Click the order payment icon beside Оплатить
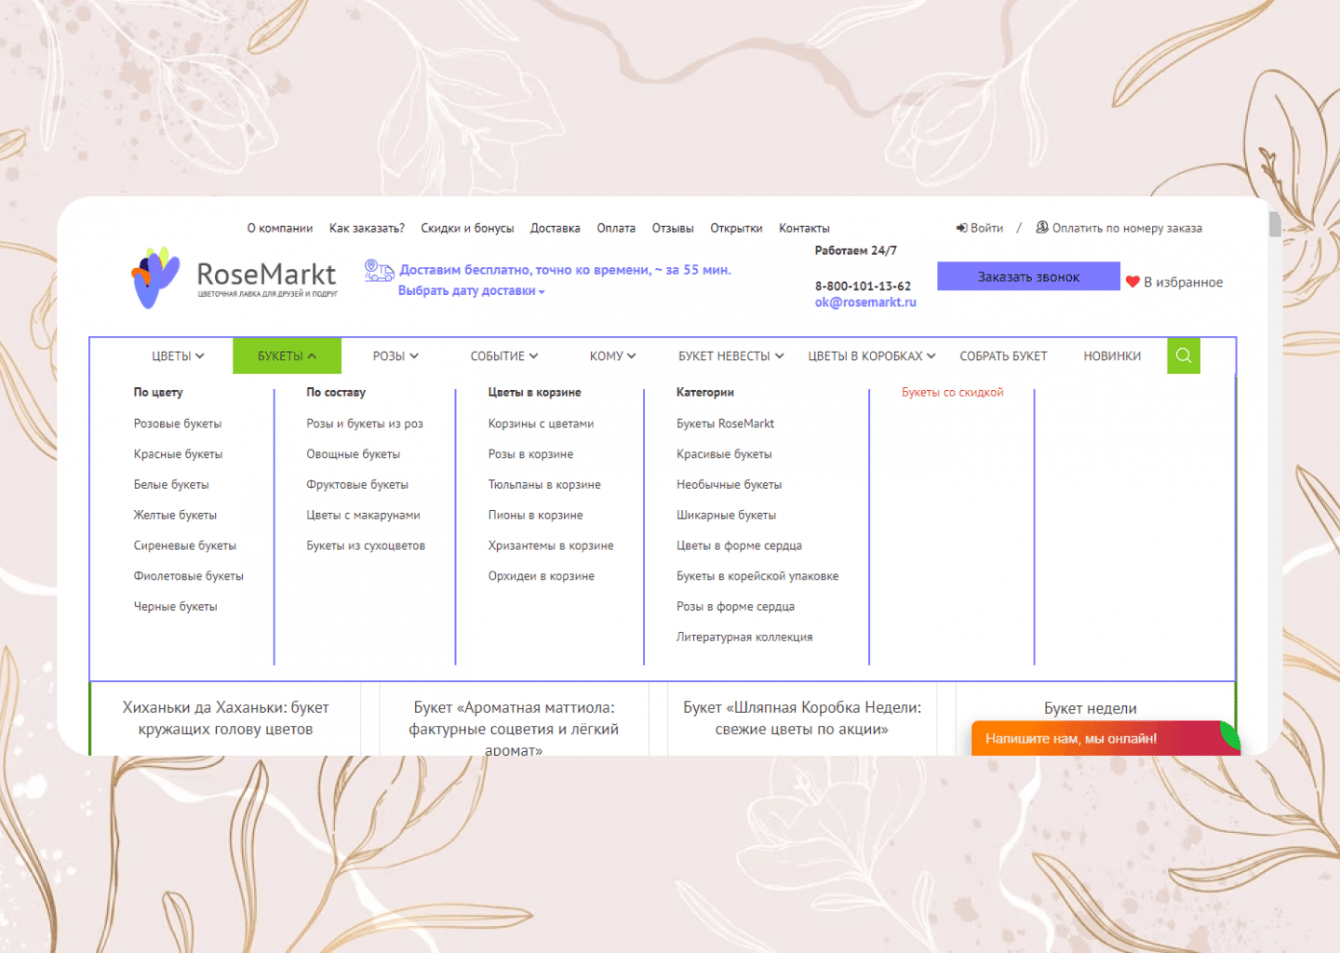 pos(1042,227)
